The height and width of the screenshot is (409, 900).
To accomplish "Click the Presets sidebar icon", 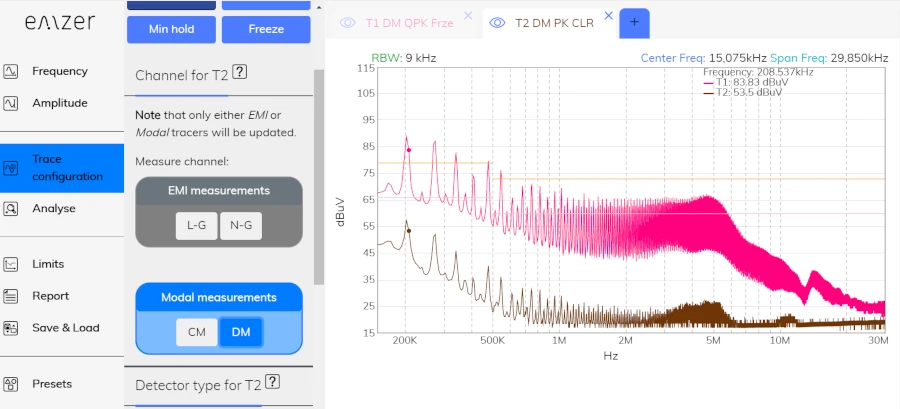I will tap(12, 384).
